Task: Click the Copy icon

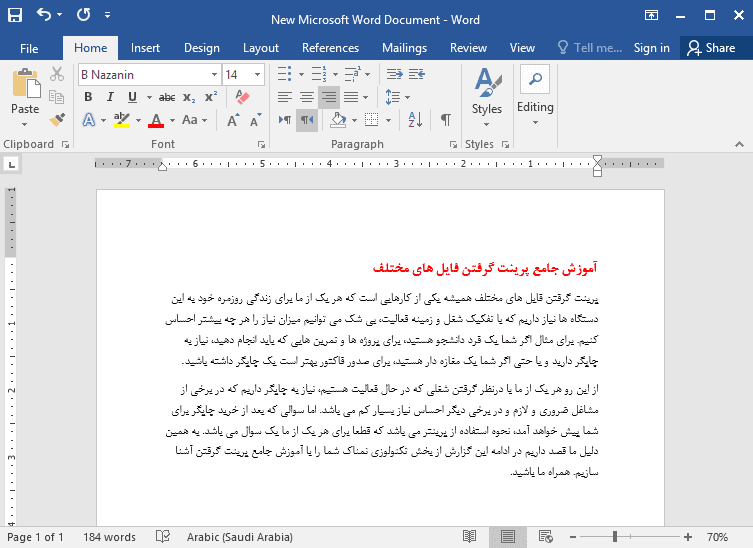Action: pos(57,97)
